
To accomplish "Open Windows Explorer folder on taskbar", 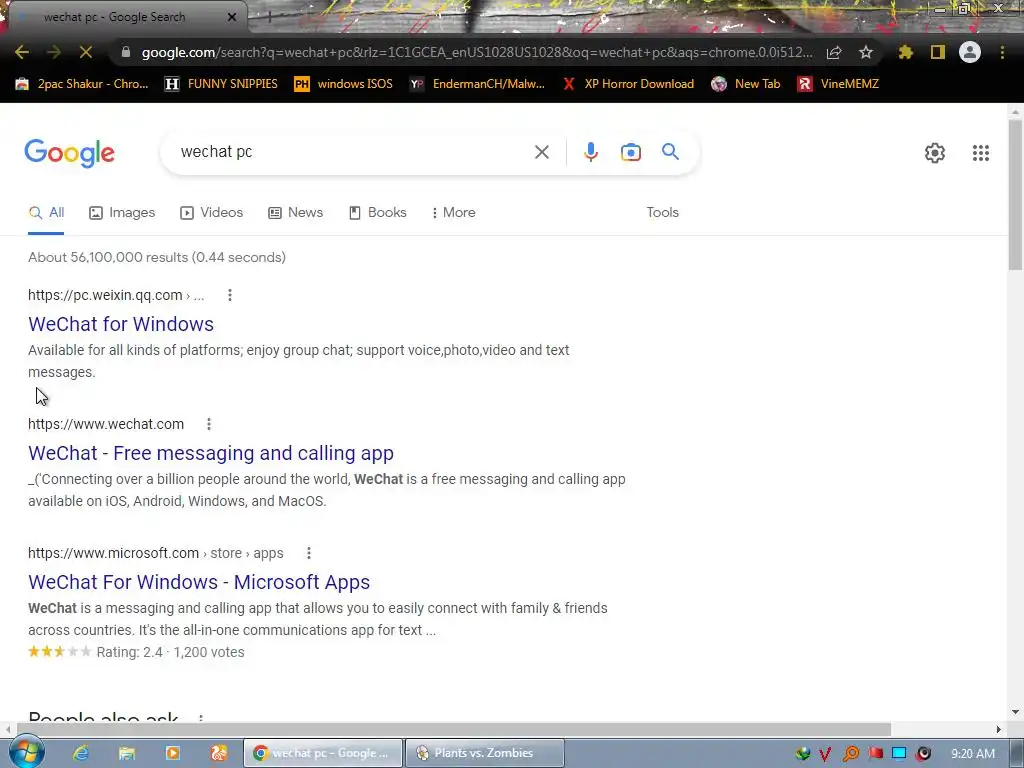I will point(127,753).
